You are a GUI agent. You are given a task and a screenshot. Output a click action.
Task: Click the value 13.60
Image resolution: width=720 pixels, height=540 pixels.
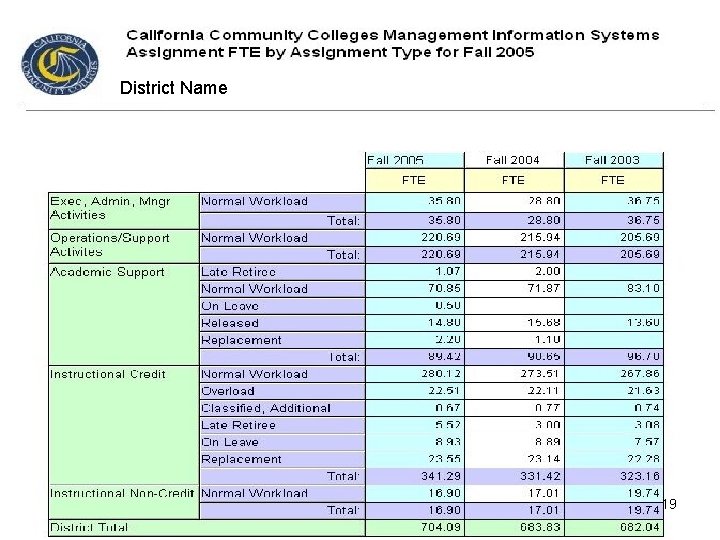644,323
